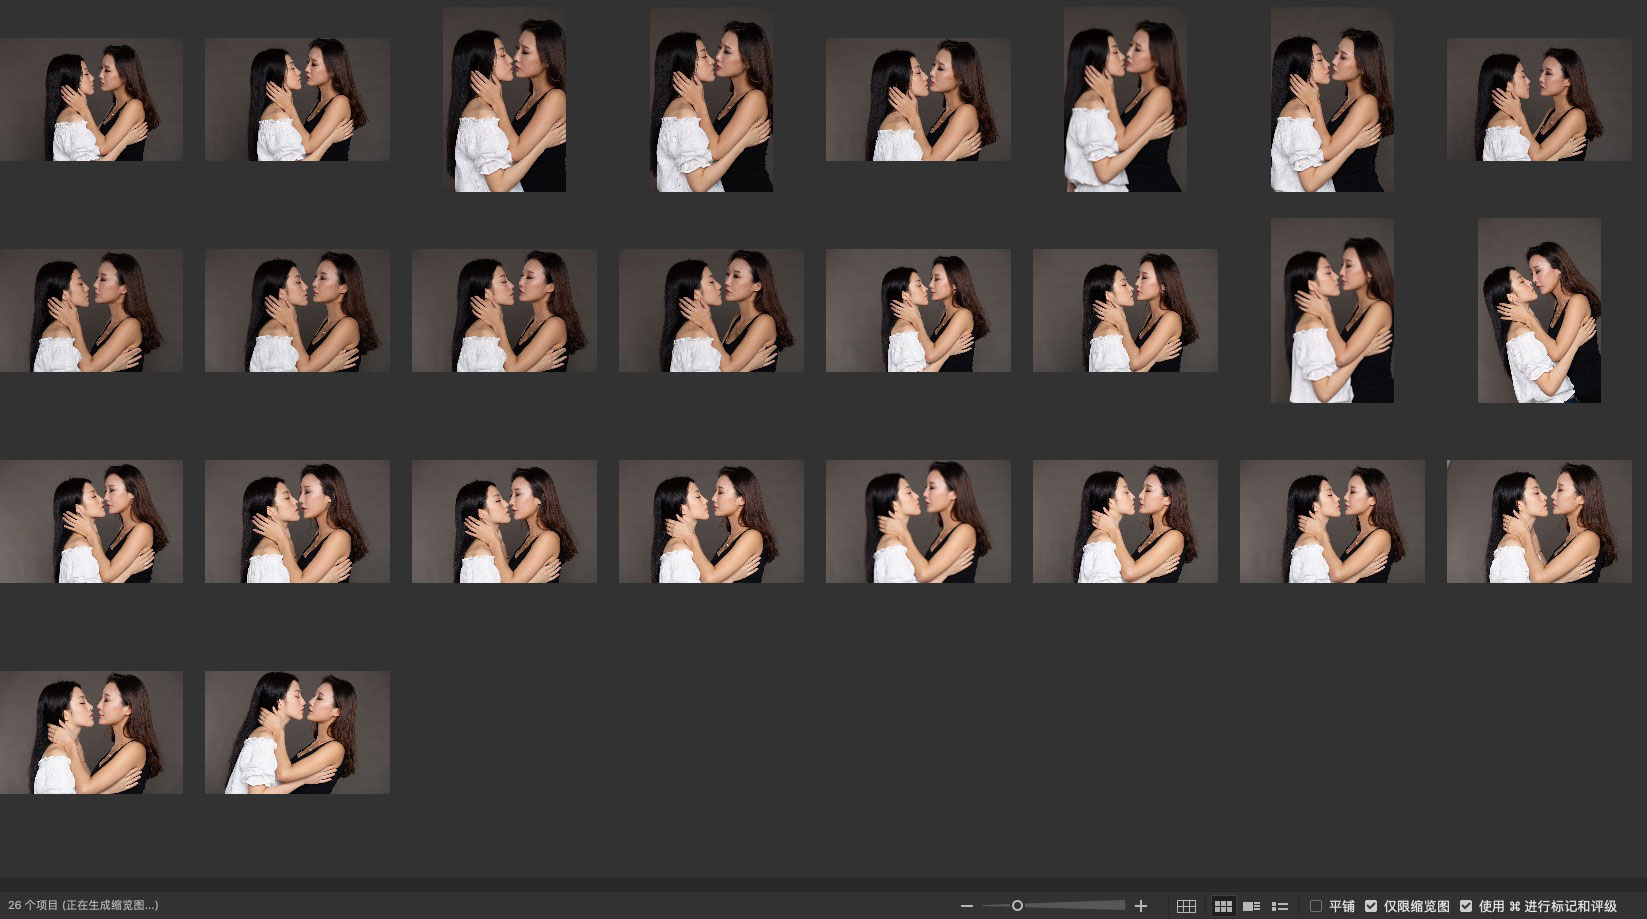Select the fourth thumbnail in the second row

point(711,311)
